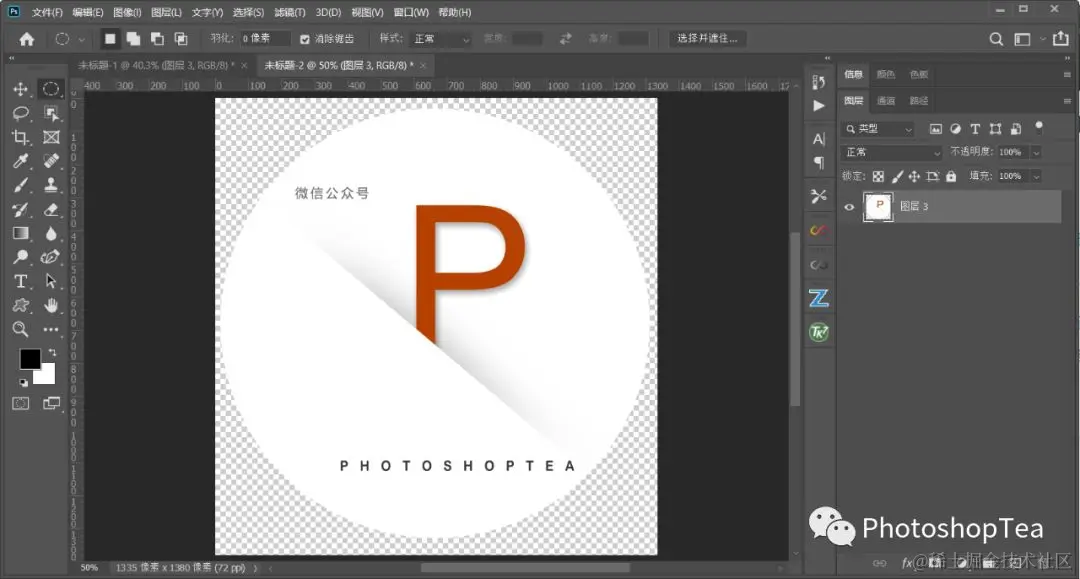Toggle Quick Mask mode
The image size is (1080, 579).
point(21,403)
